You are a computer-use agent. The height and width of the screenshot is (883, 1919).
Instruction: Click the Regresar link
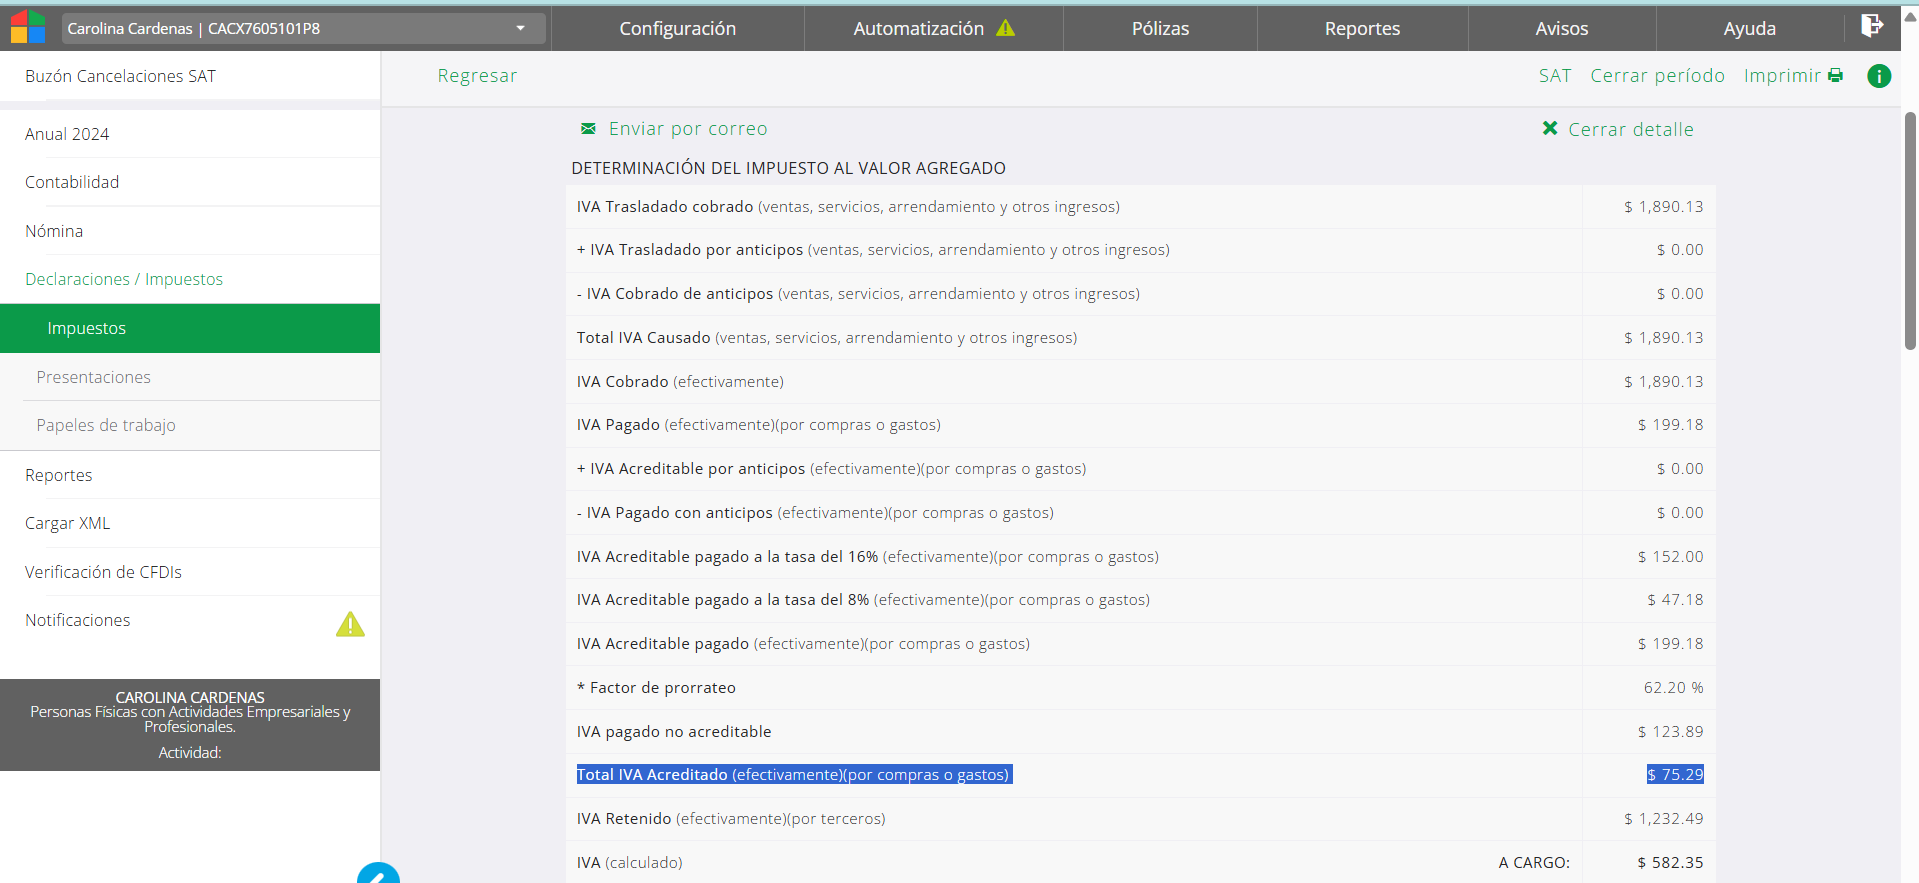[x=477, y=76]
